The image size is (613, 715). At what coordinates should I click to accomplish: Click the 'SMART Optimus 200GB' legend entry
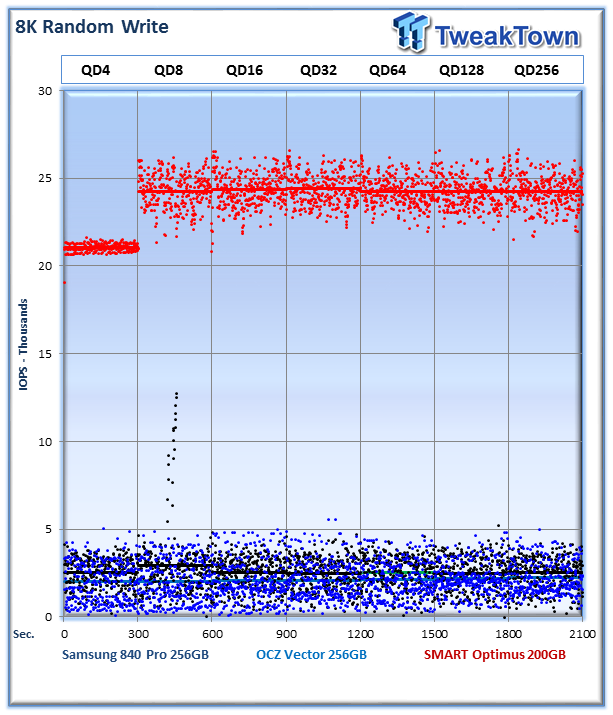tap(495, 654)
